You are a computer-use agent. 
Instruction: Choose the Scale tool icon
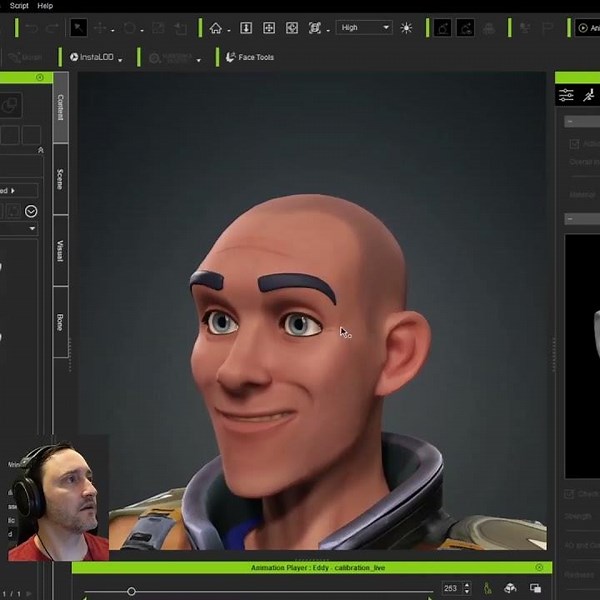[x=158, y=28]
